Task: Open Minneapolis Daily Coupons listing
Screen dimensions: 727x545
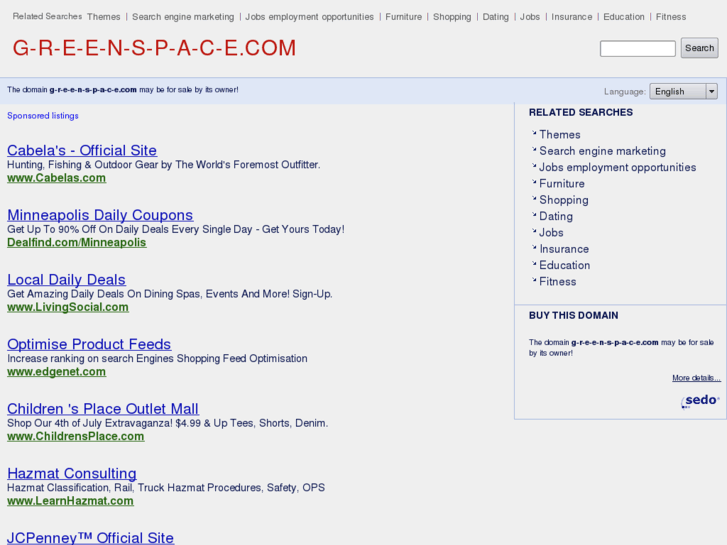Action: [100, 215]
